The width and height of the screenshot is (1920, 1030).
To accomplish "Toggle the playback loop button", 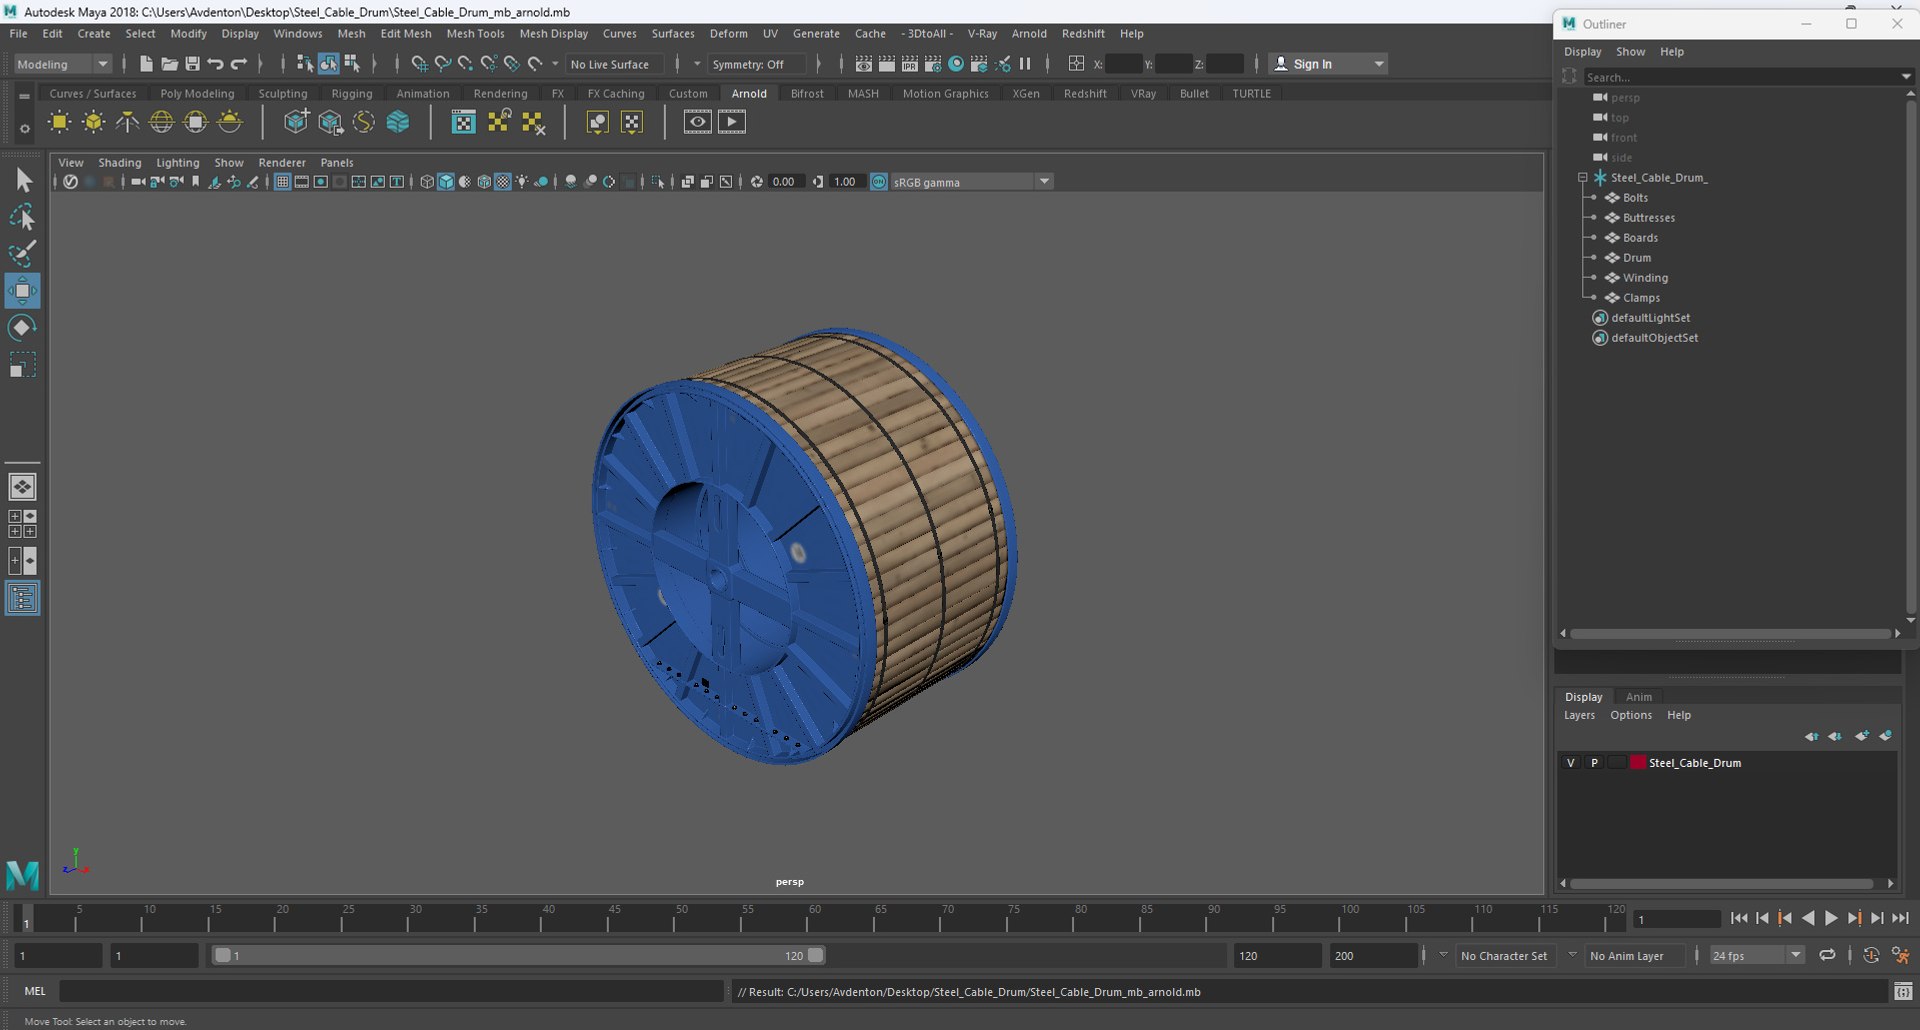I will click(x=1827, y=956).
